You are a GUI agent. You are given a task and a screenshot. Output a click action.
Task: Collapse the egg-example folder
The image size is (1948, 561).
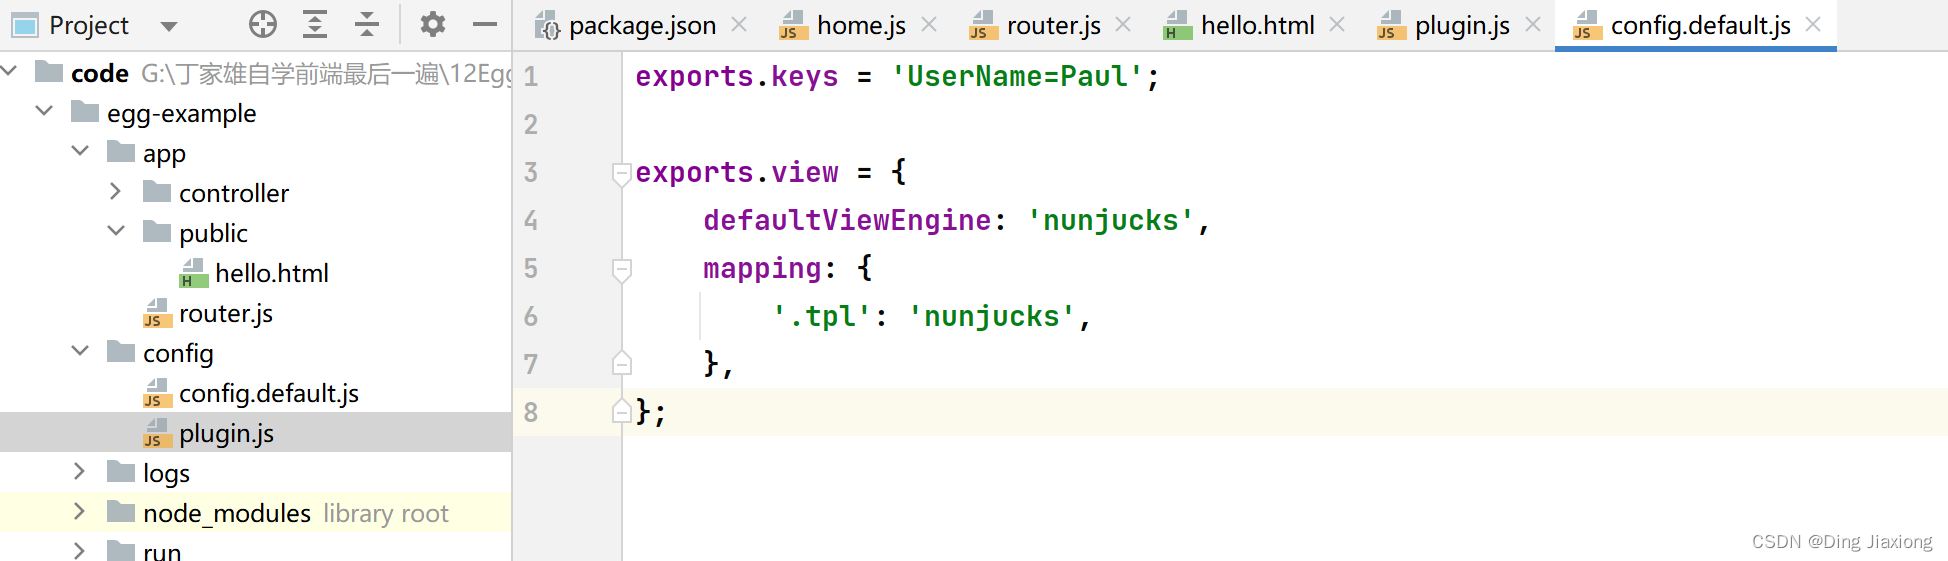[44, 111]
